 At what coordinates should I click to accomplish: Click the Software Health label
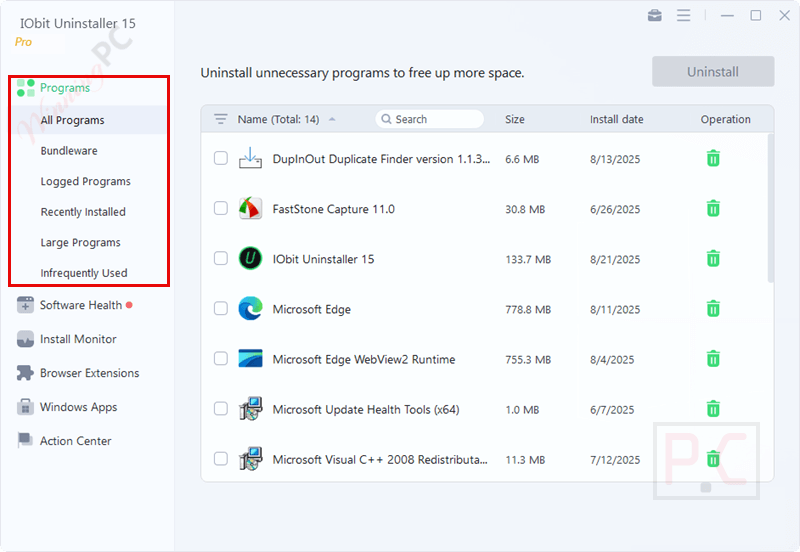tap(81, 305)
